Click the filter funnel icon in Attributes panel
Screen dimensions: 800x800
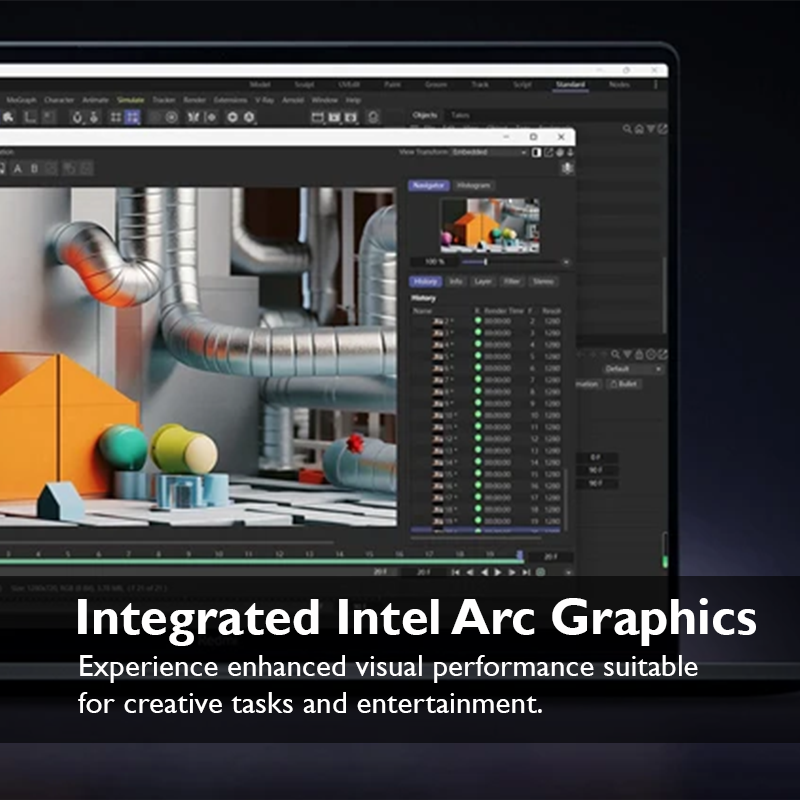click(628, 354)
